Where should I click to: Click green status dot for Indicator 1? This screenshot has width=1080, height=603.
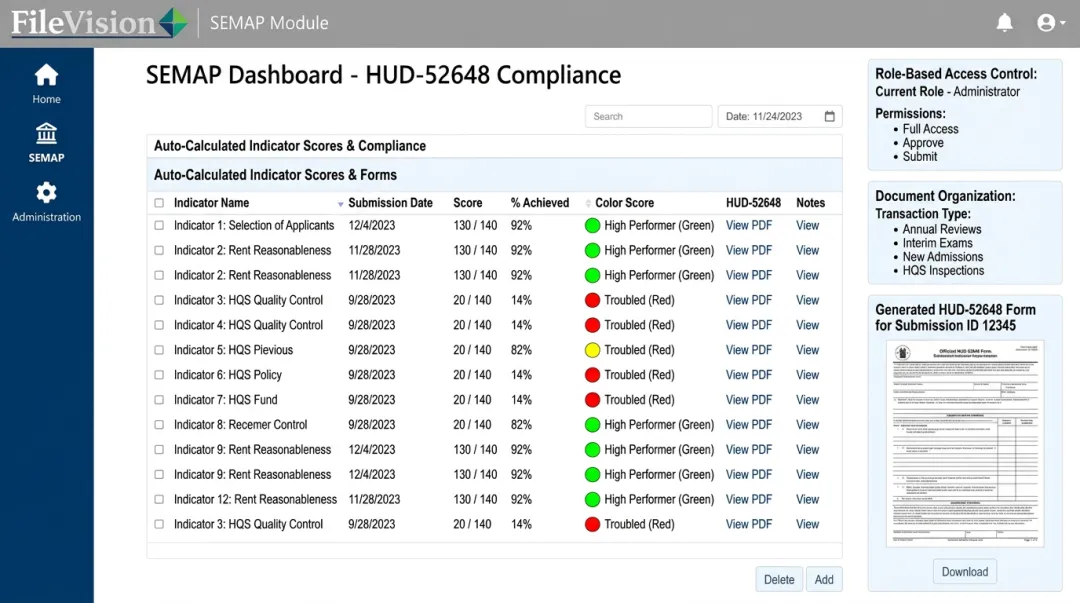tap(592, 225)
